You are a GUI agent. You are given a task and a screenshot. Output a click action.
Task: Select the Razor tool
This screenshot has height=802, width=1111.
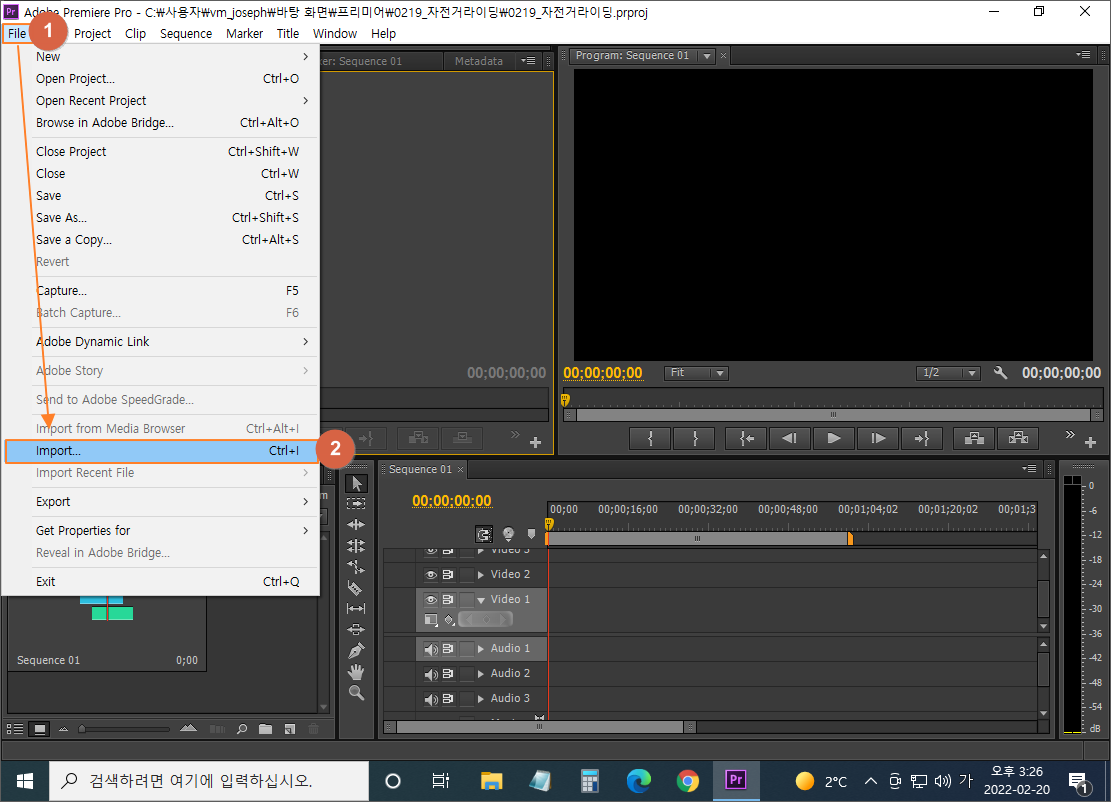click(356, 587)
